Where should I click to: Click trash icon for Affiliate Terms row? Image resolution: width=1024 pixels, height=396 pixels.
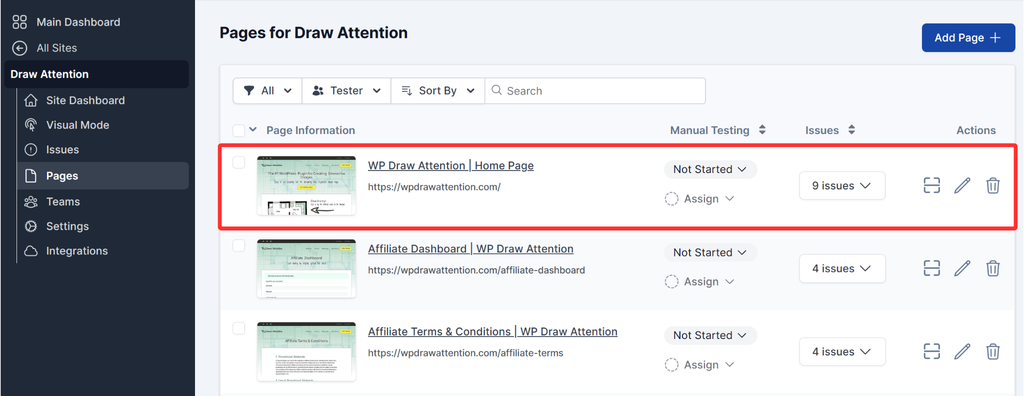(993, 352)
